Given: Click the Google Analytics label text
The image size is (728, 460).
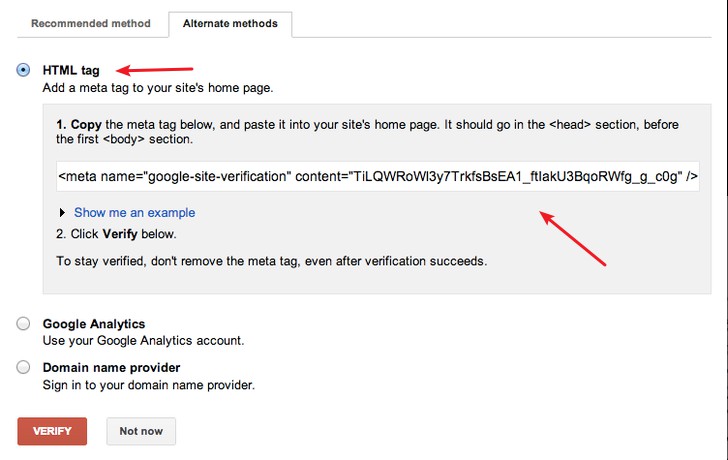Looking at the screenshot, I should coord(94,324).
